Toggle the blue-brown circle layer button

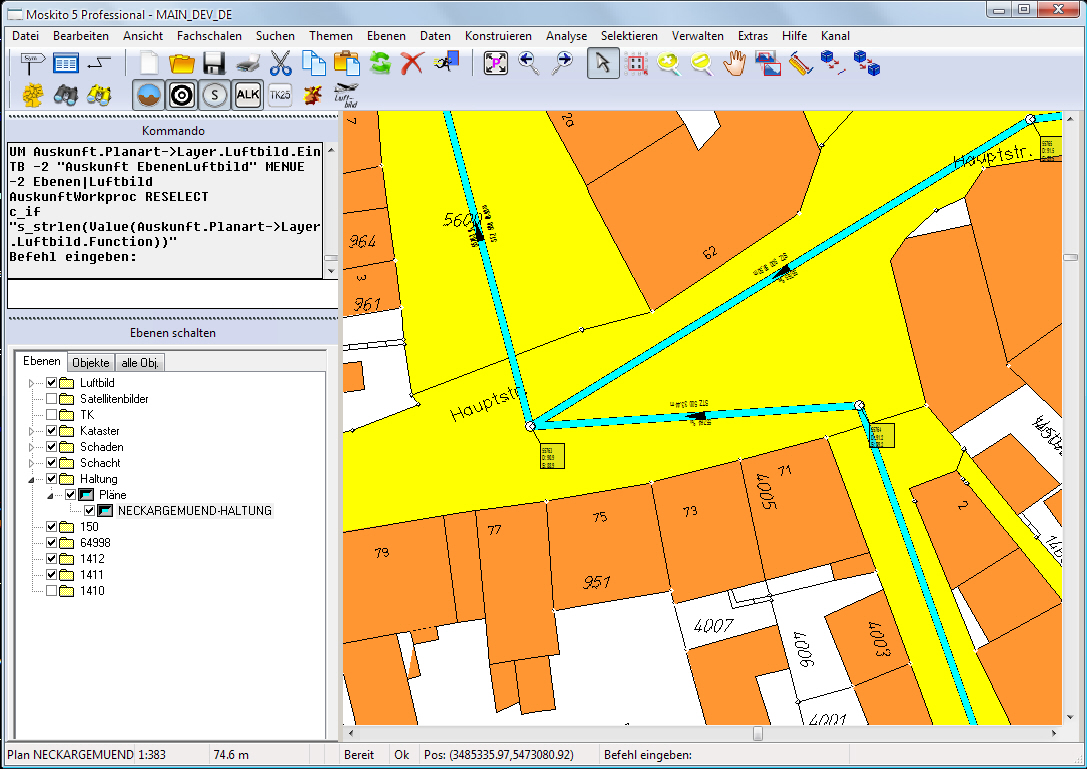pyautogui.click(x=149, y=95)
